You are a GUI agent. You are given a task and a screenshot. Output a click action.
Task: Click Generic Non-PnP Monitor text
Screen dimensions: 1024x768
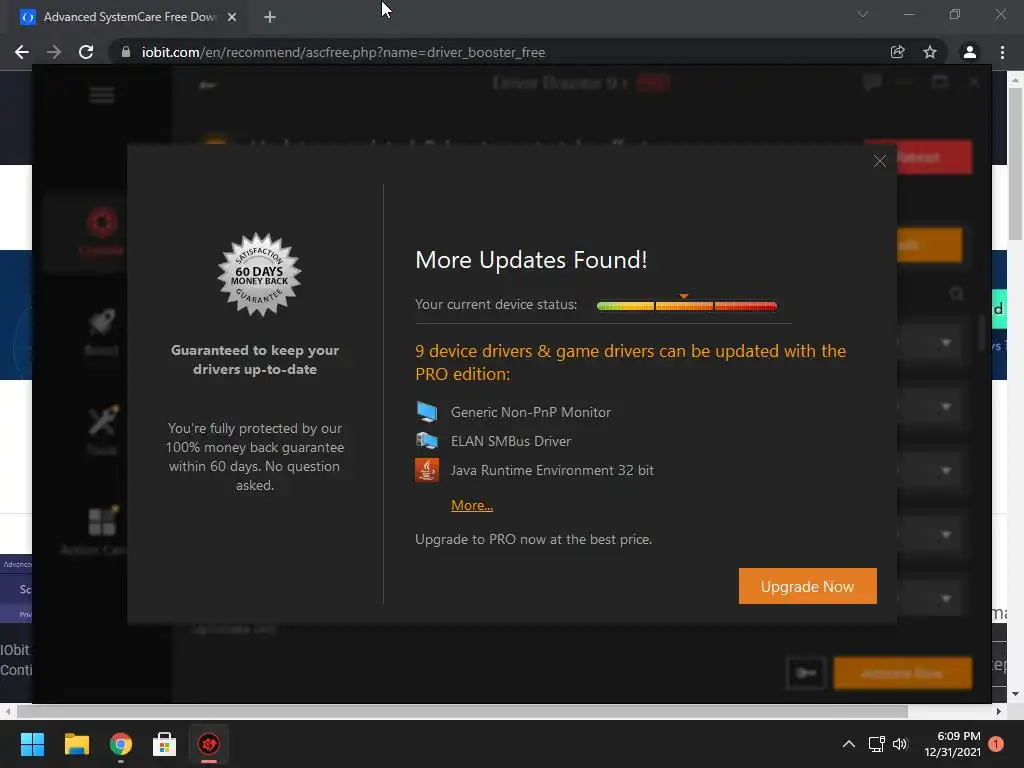[530, 412]
